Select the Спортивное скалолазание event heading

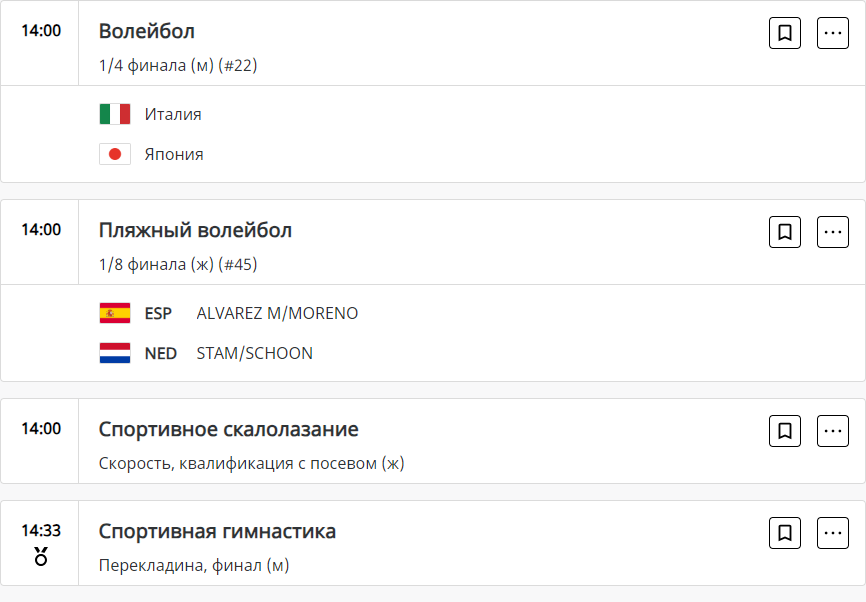pos(228,429)
